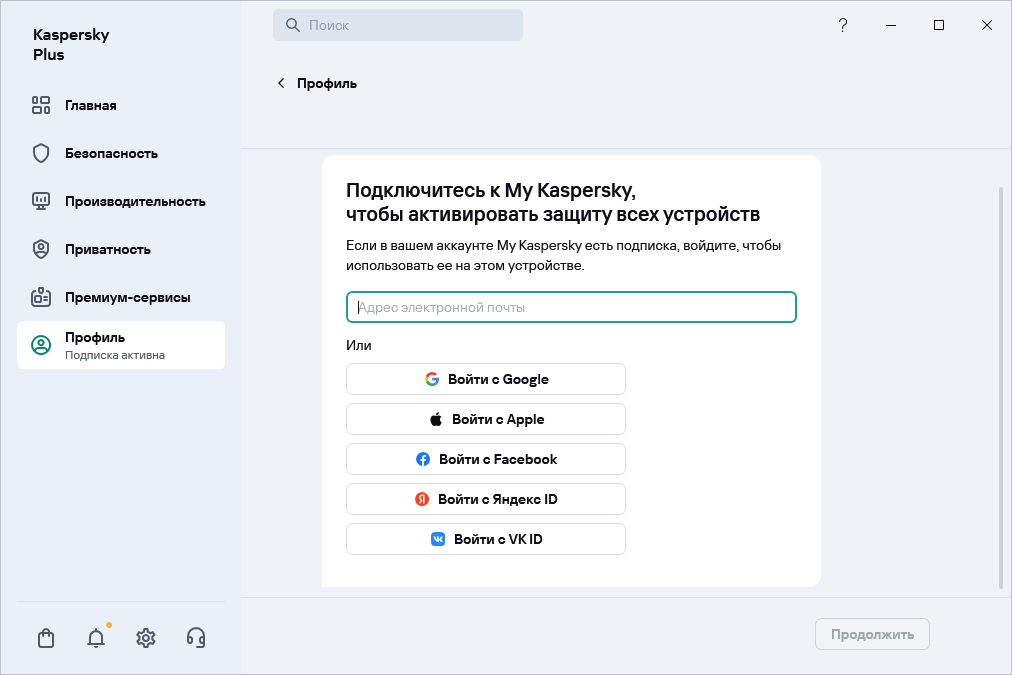Click the Приватность icon in sidebar
Image resolution: width=1012 pixels, height=675 pixels.
click(x=41, y=249)
